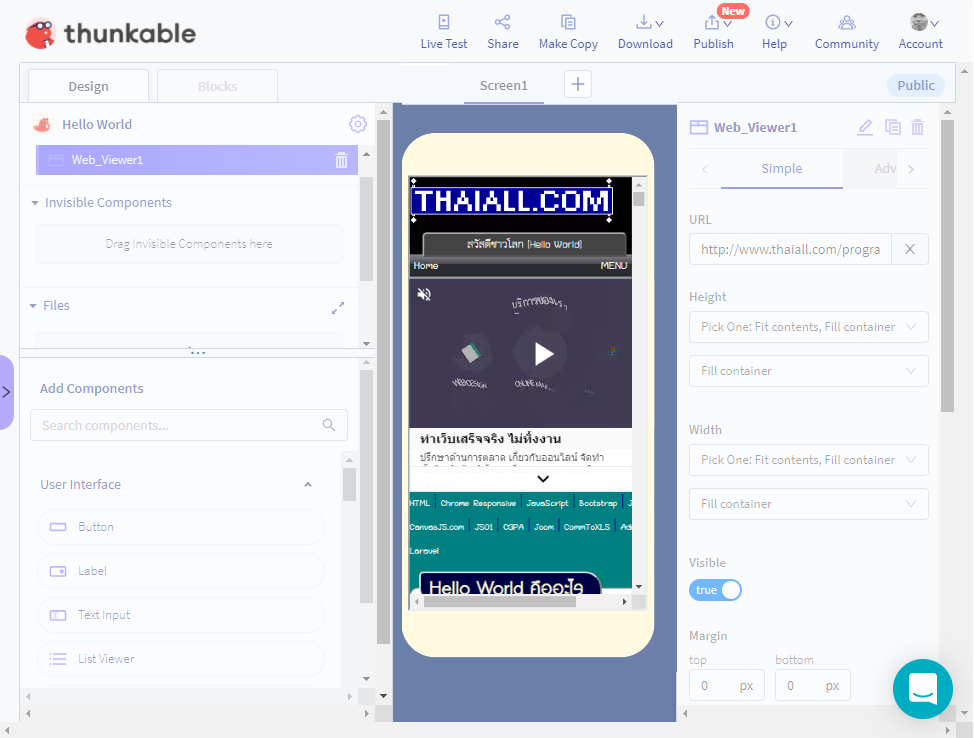Image resolution: width=974 pixels, height=738 pixels.
Task: Clear the URL field with X button
Action: (x=909, y=249)
